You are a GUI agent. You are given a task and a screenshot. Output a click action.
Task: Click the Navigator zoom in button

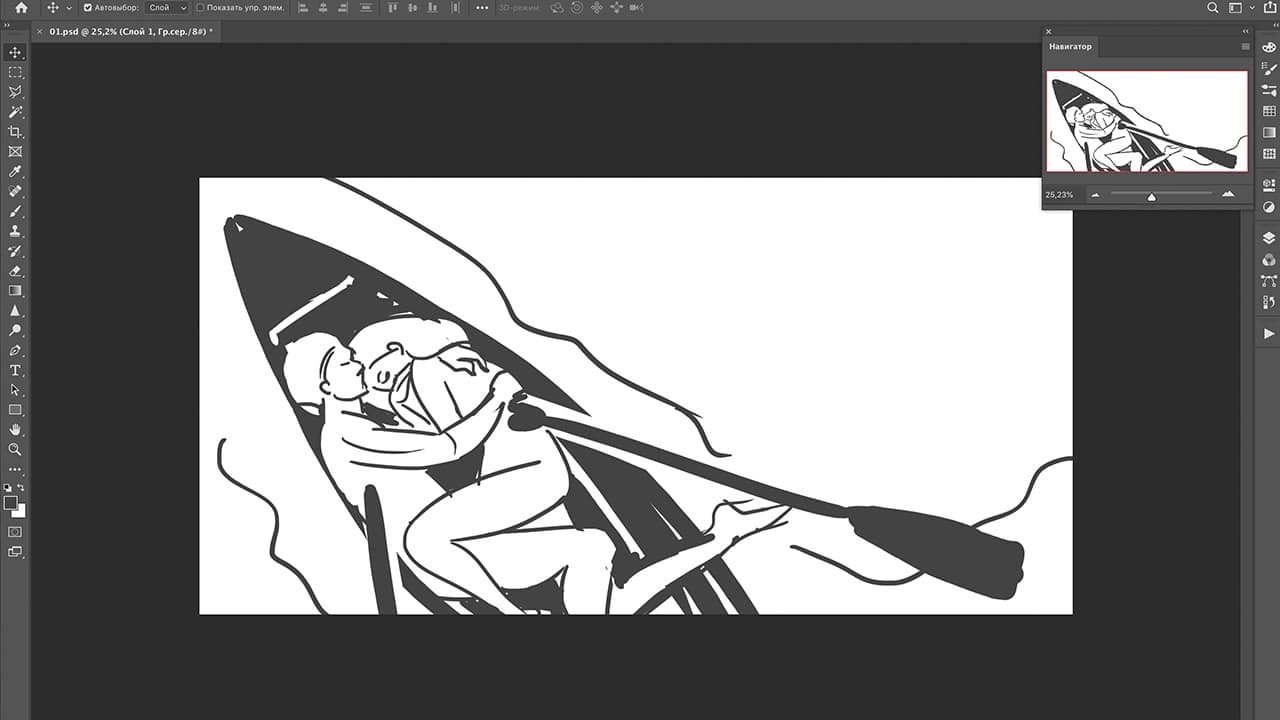(x=1228, y=194)
